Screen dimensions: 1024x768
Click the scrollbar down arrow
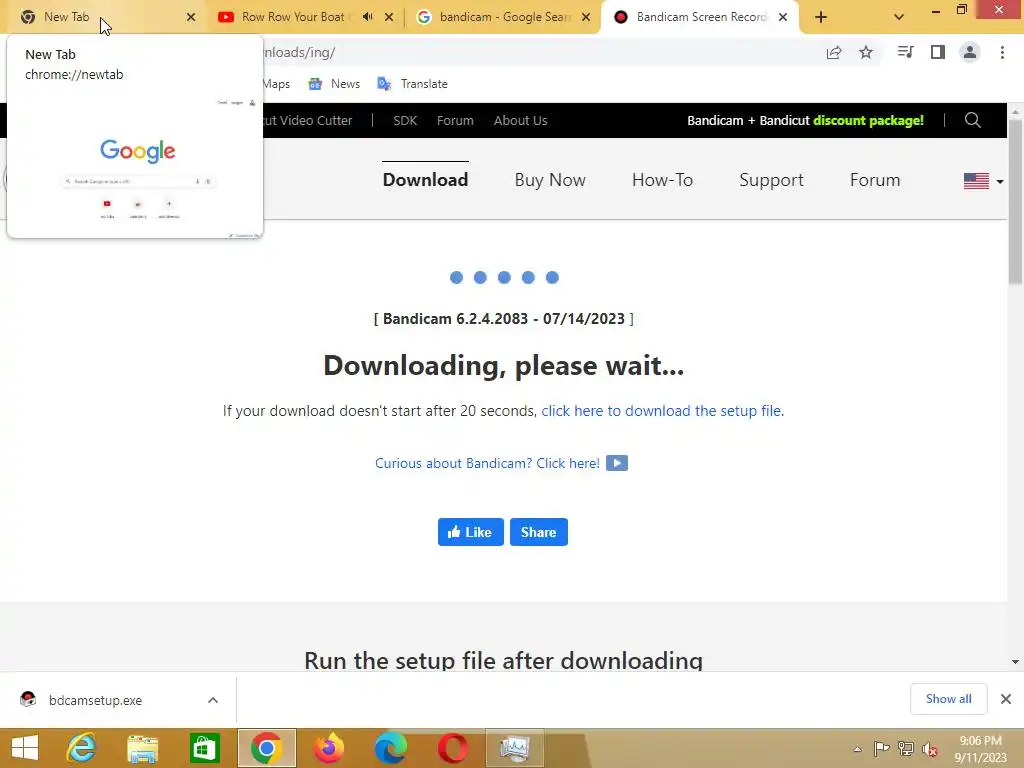1016,662
